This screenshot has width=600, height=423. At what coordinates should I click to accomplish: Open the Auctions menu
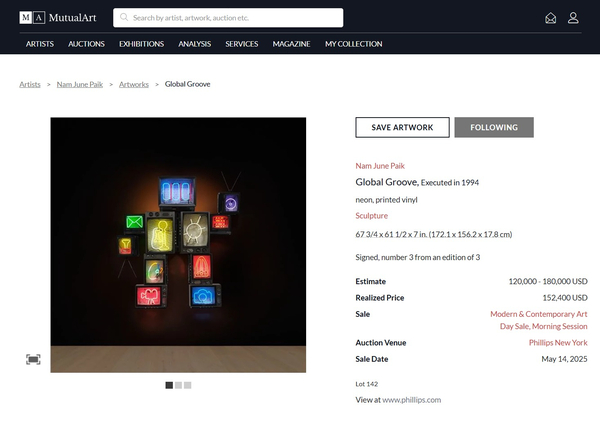[x=86, y=44]
